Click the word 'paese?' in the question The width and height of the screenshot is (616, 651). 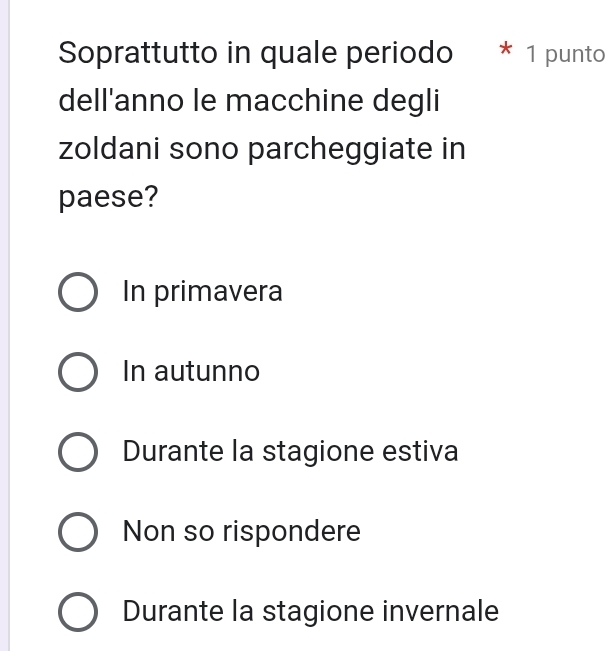[108, 197]
